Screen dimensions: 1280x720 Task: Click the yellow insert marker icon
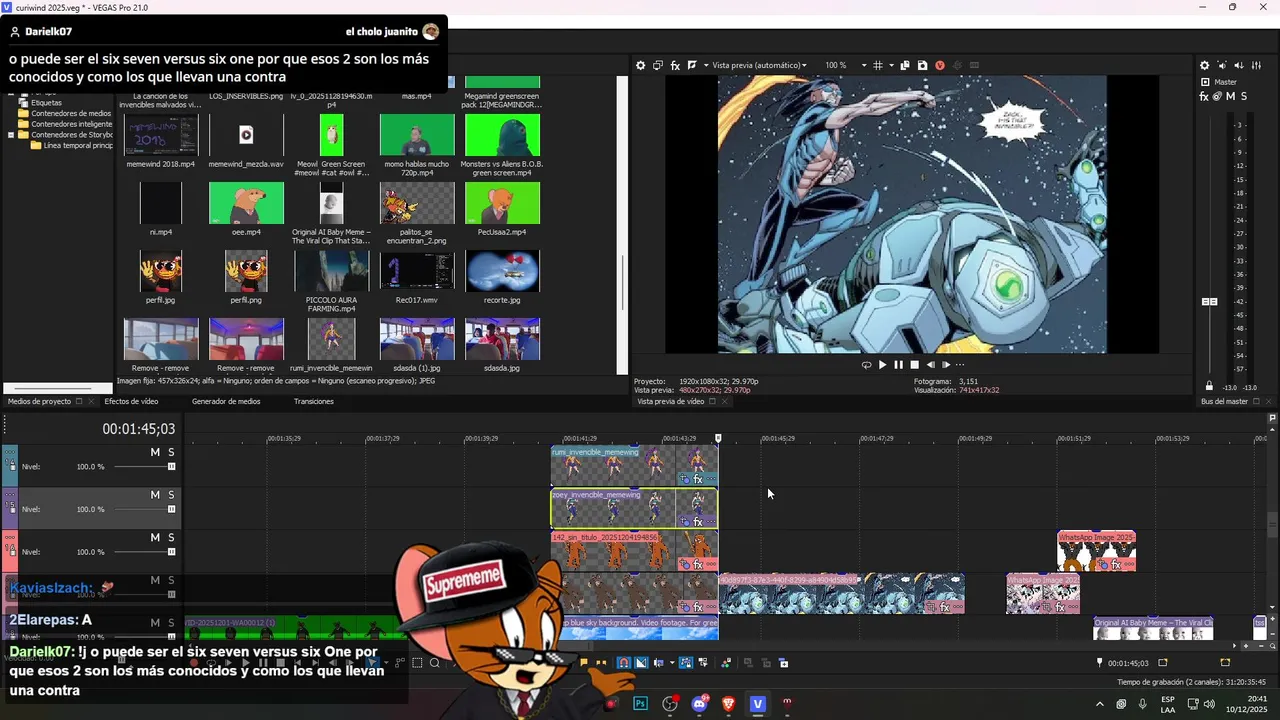tap(584, 662)
